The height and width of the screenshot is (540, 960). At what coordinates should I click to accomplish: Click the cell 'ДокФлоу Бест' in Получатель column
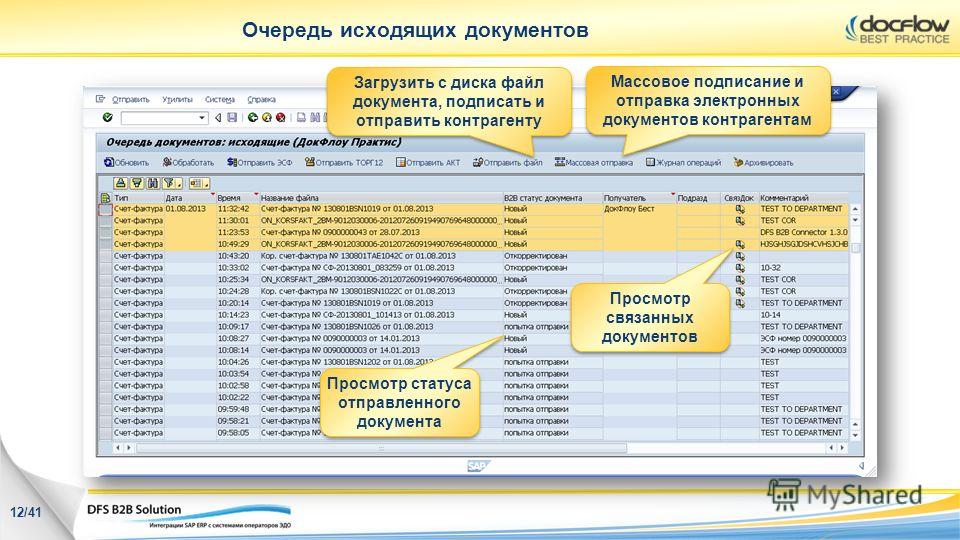[639, 209]
